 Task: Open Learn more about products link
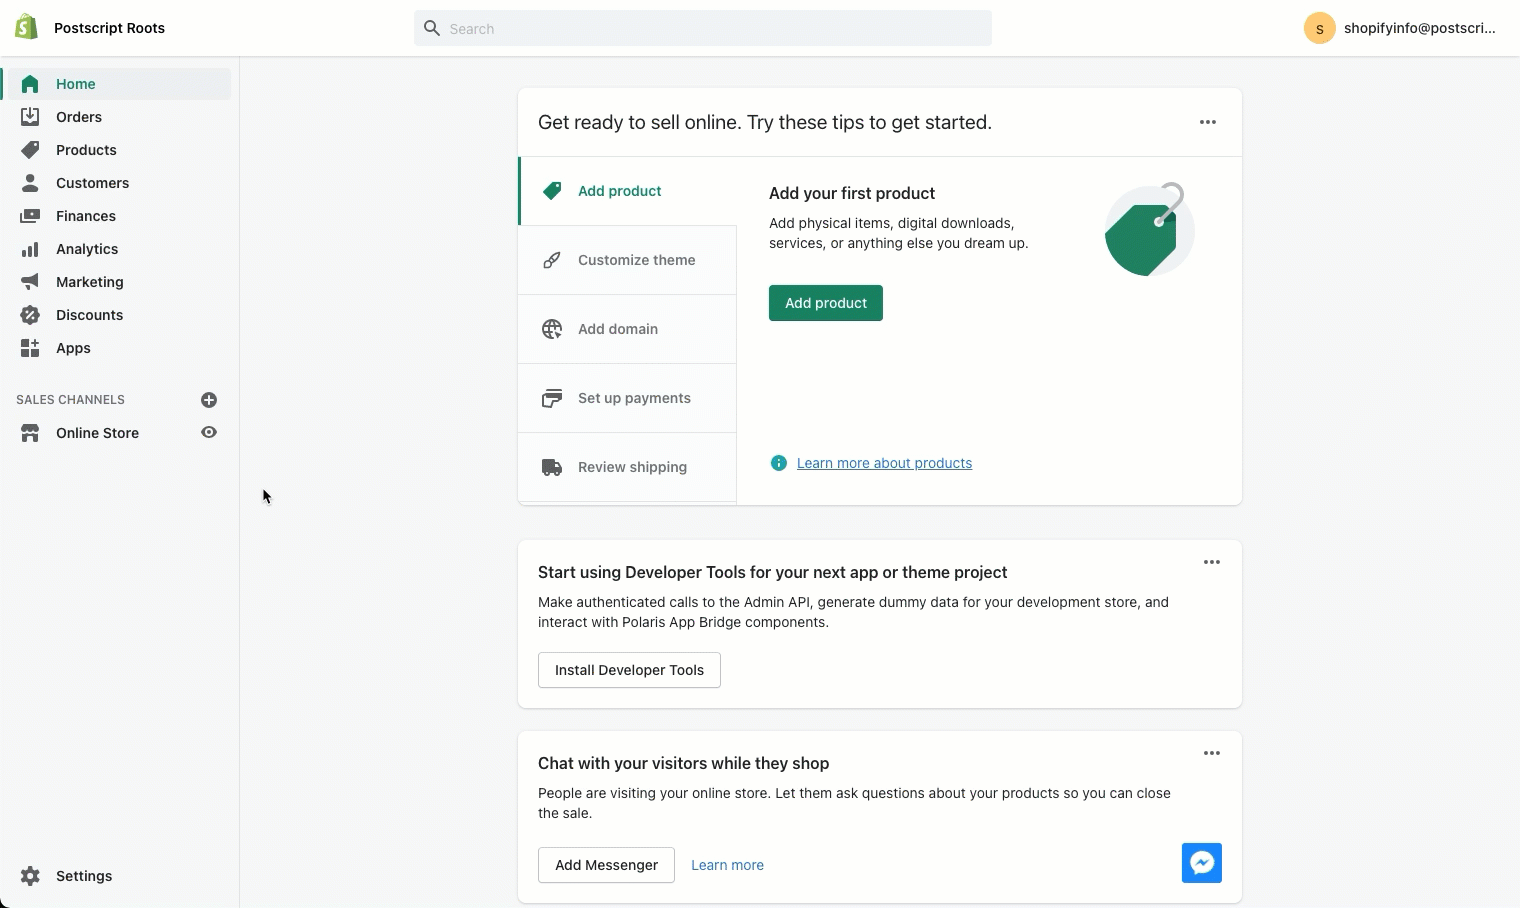click(x=884, y=463)
